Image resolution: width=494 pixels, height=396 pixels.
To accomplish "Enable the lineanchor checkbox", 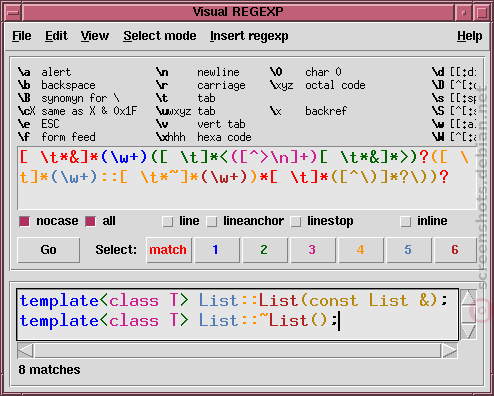I will click(x=212, y=221).
